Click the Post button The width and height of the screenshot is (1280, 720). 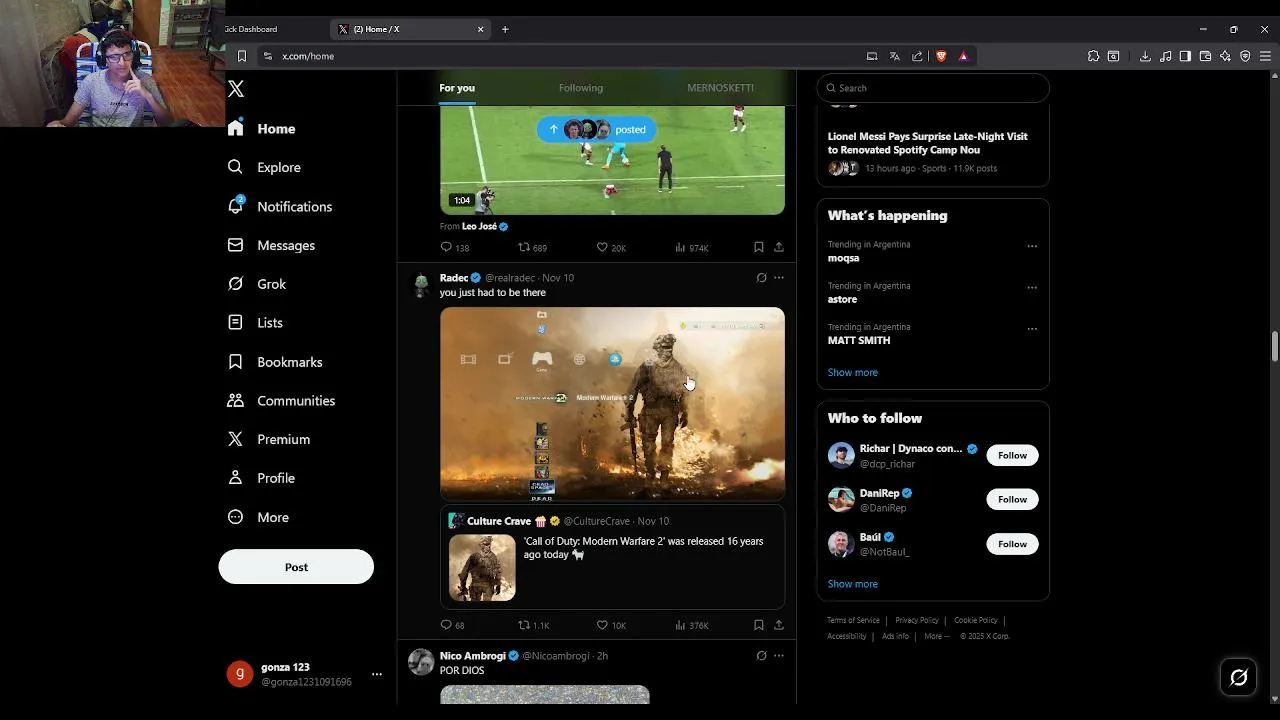click(296, 567)
